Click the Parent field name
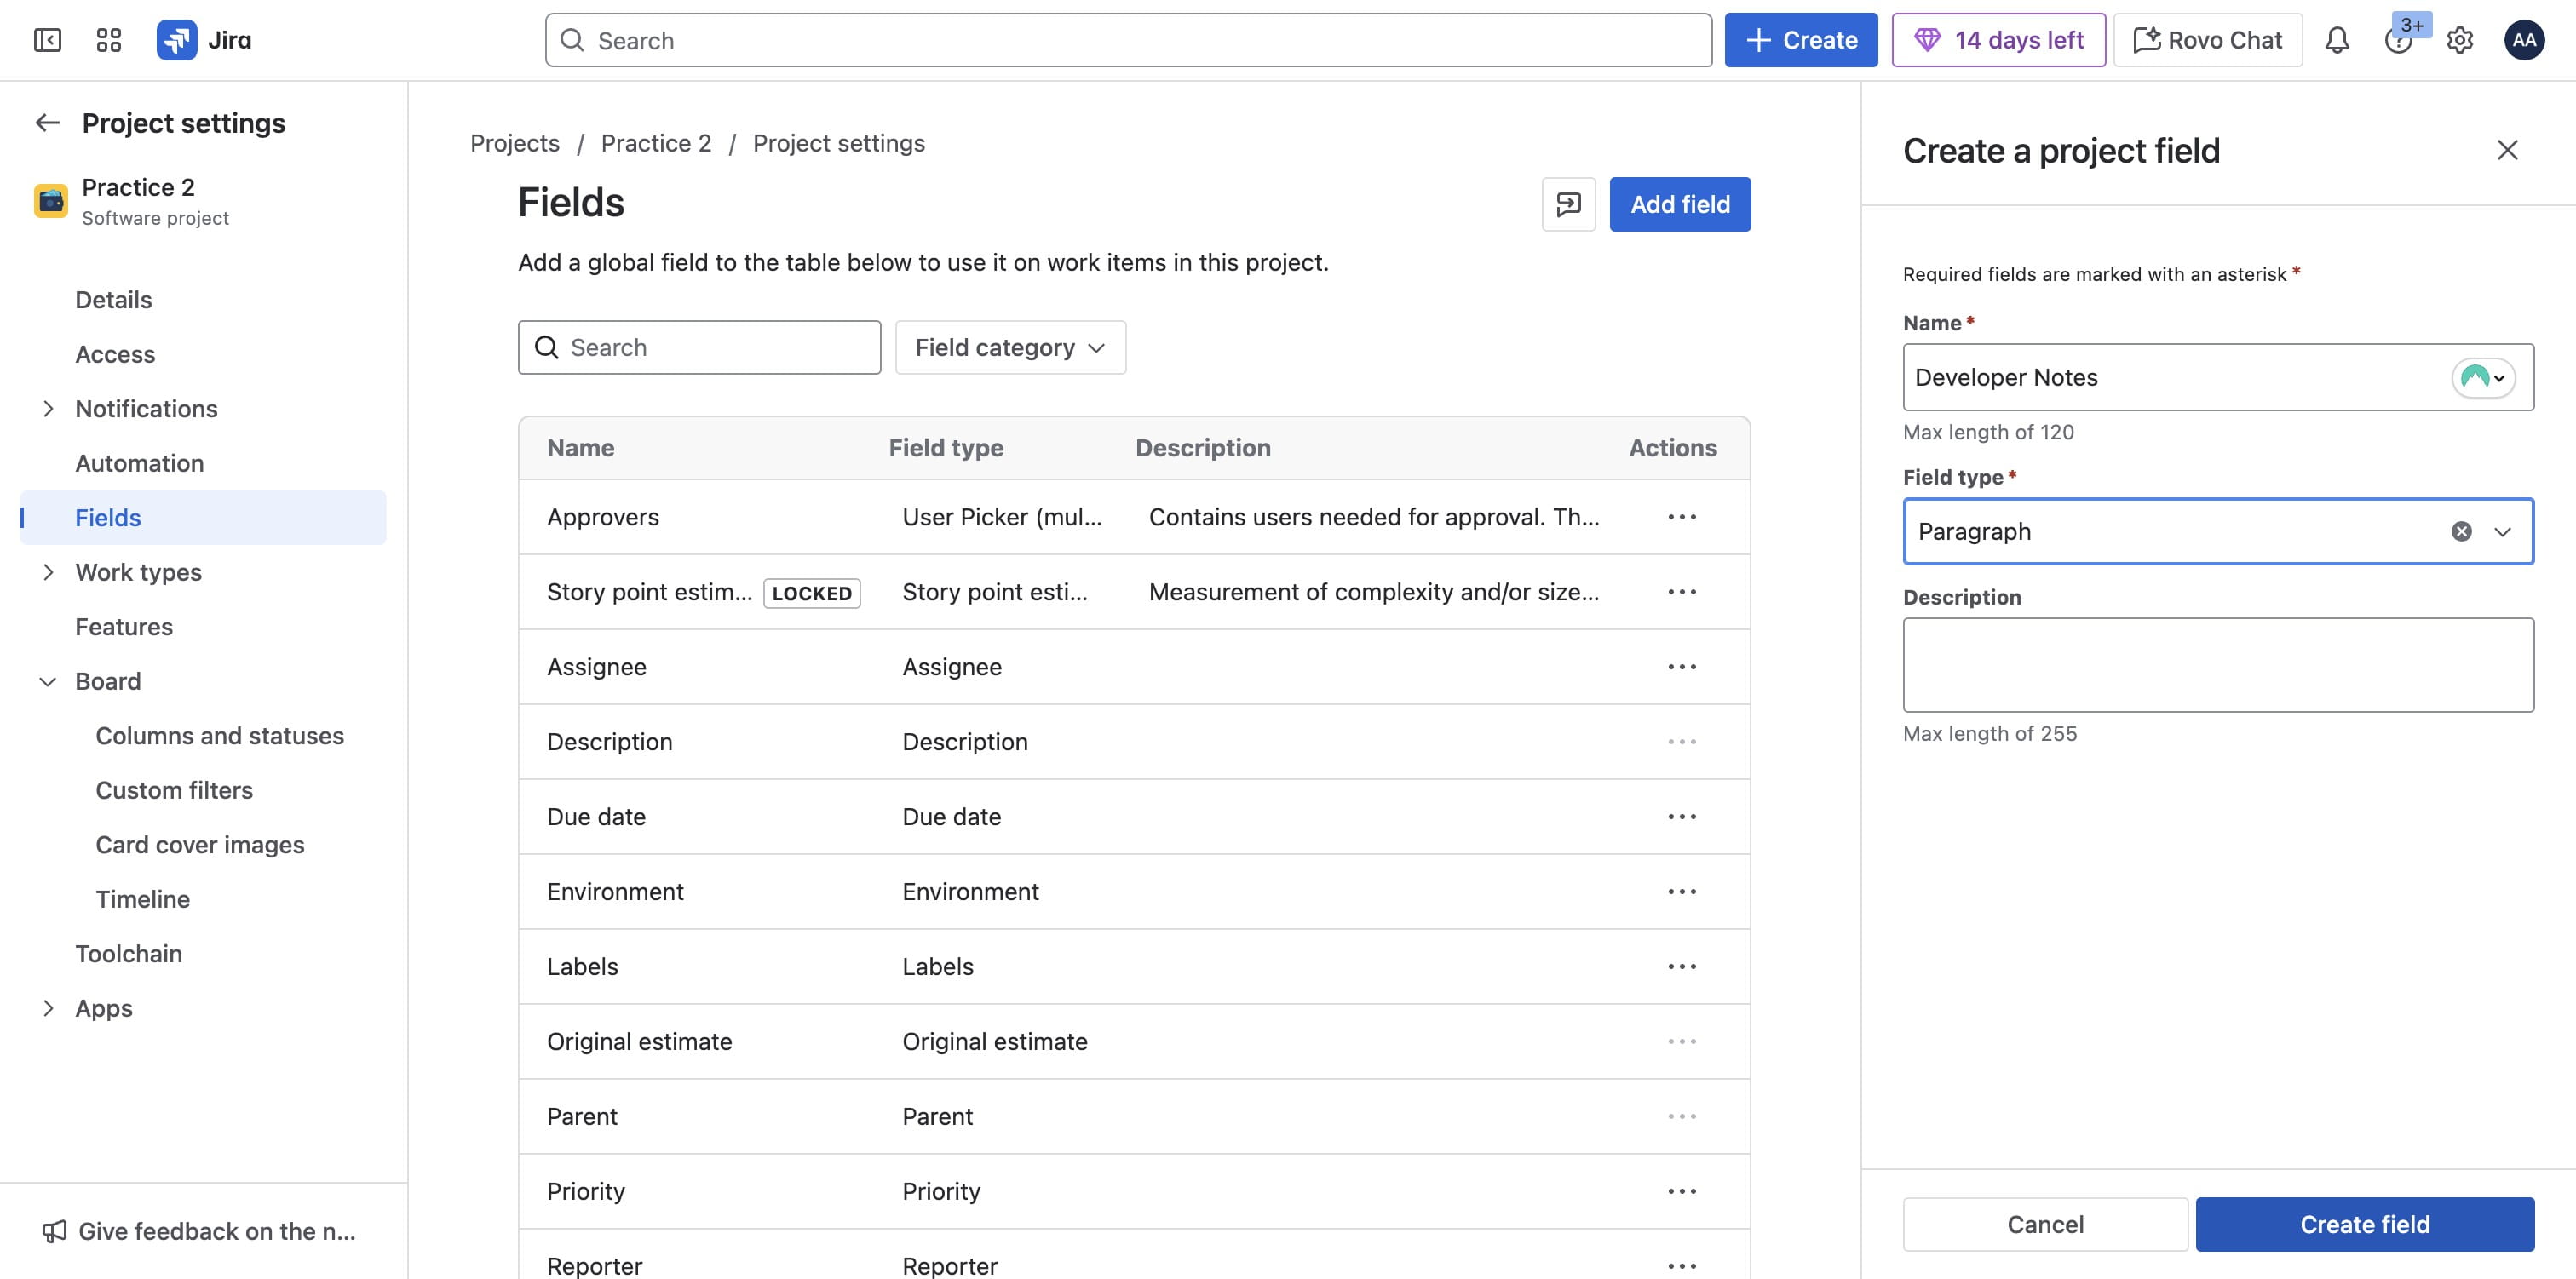 tap(582, 1117)
